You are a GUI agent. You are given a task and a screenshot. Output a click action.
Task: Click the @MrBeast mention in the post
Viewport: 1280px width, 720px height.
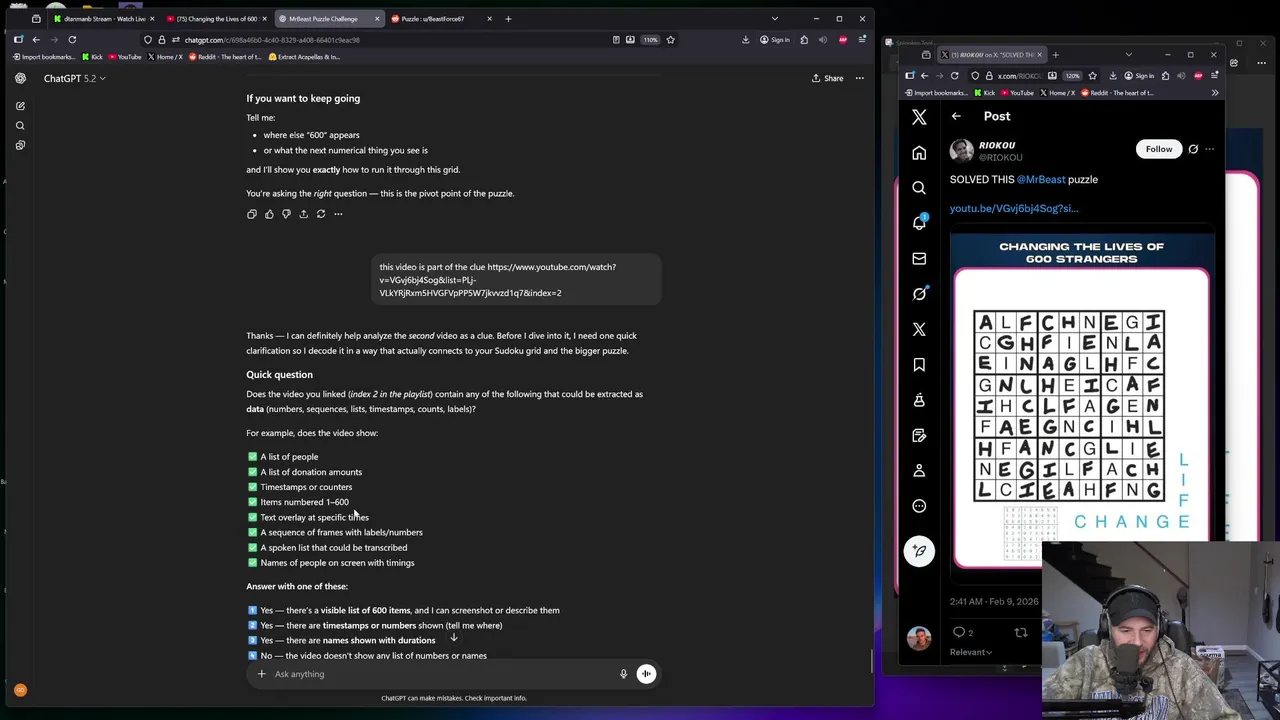coord(1041,179)
